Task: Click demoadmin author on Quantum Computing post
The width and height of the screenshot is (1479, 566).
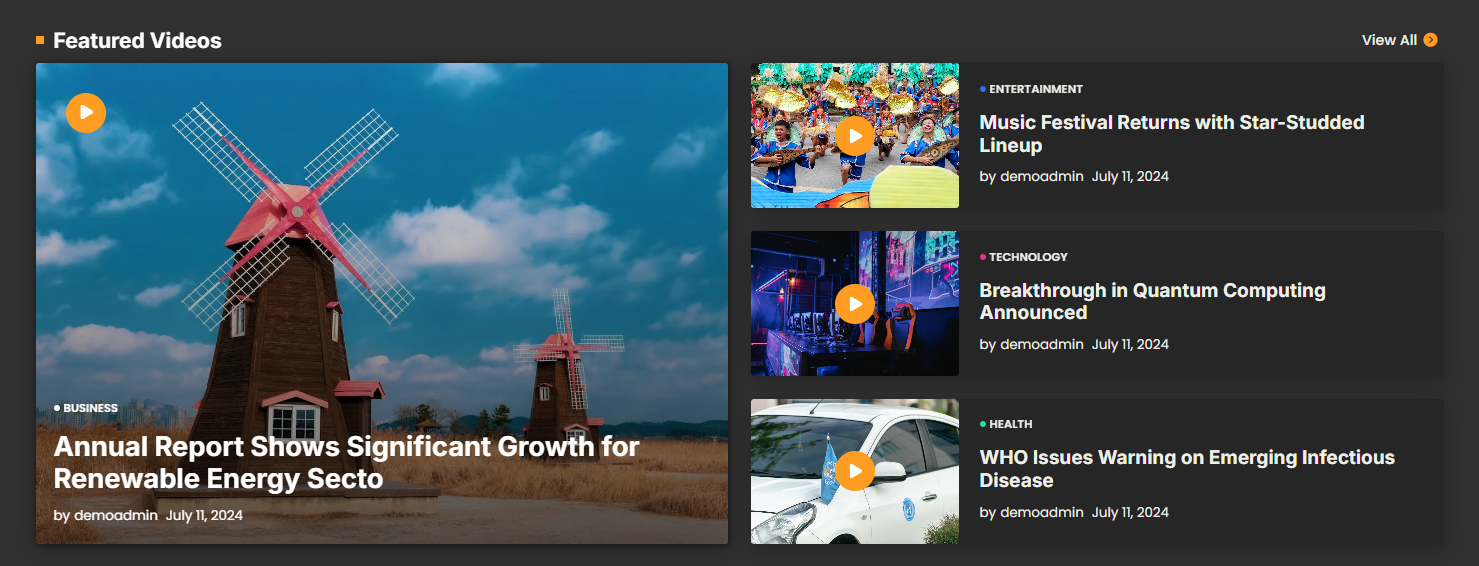Action: [x=1042, y=344]
